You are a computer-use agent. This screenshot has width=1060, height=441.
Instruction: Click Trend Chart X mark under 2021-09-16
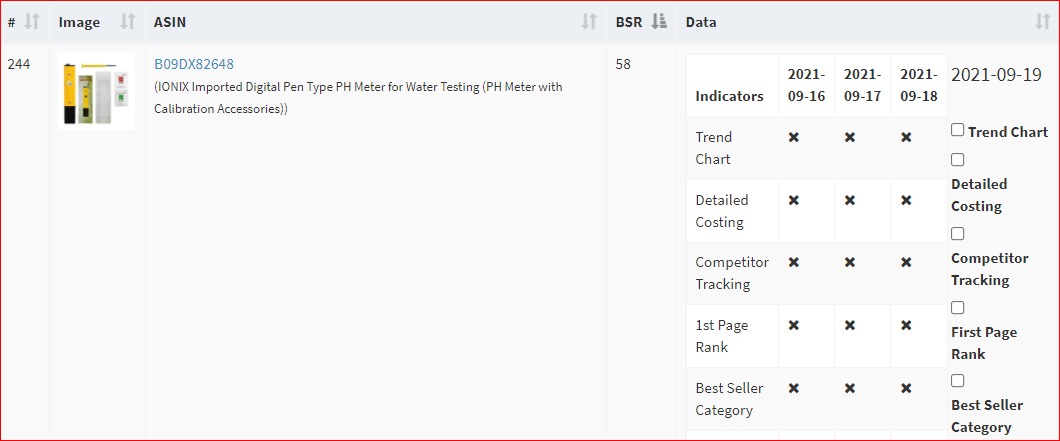pyautogui.click(x=793, y=137)
